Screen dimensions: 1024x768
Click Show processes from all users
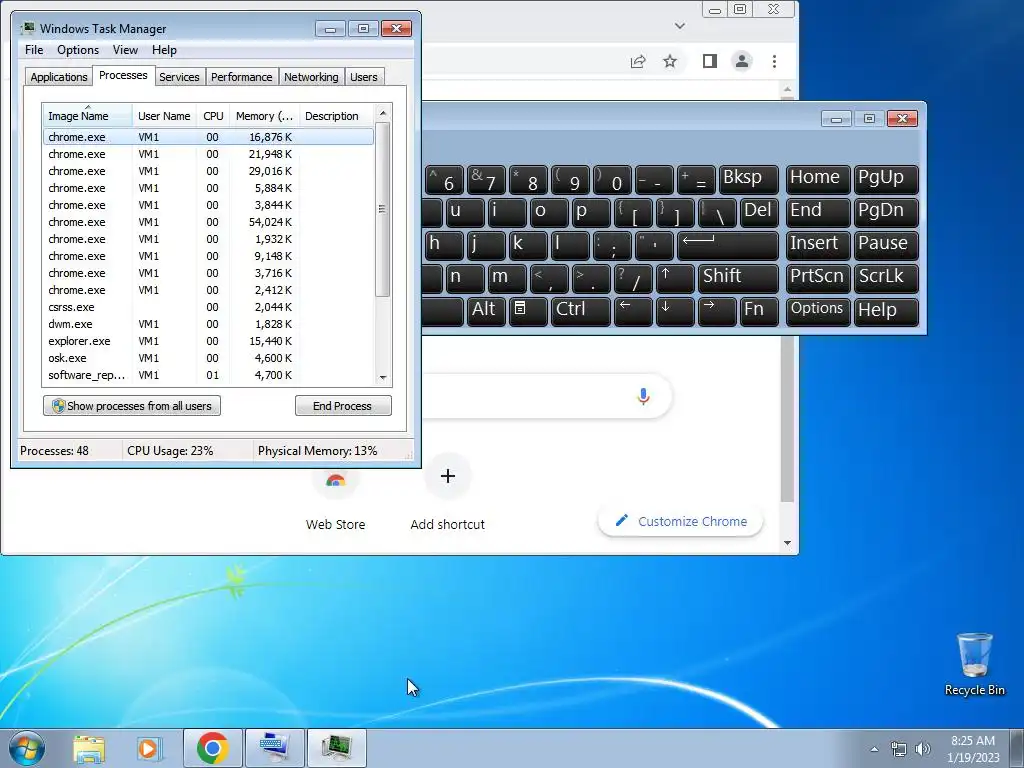click(132, 406)
